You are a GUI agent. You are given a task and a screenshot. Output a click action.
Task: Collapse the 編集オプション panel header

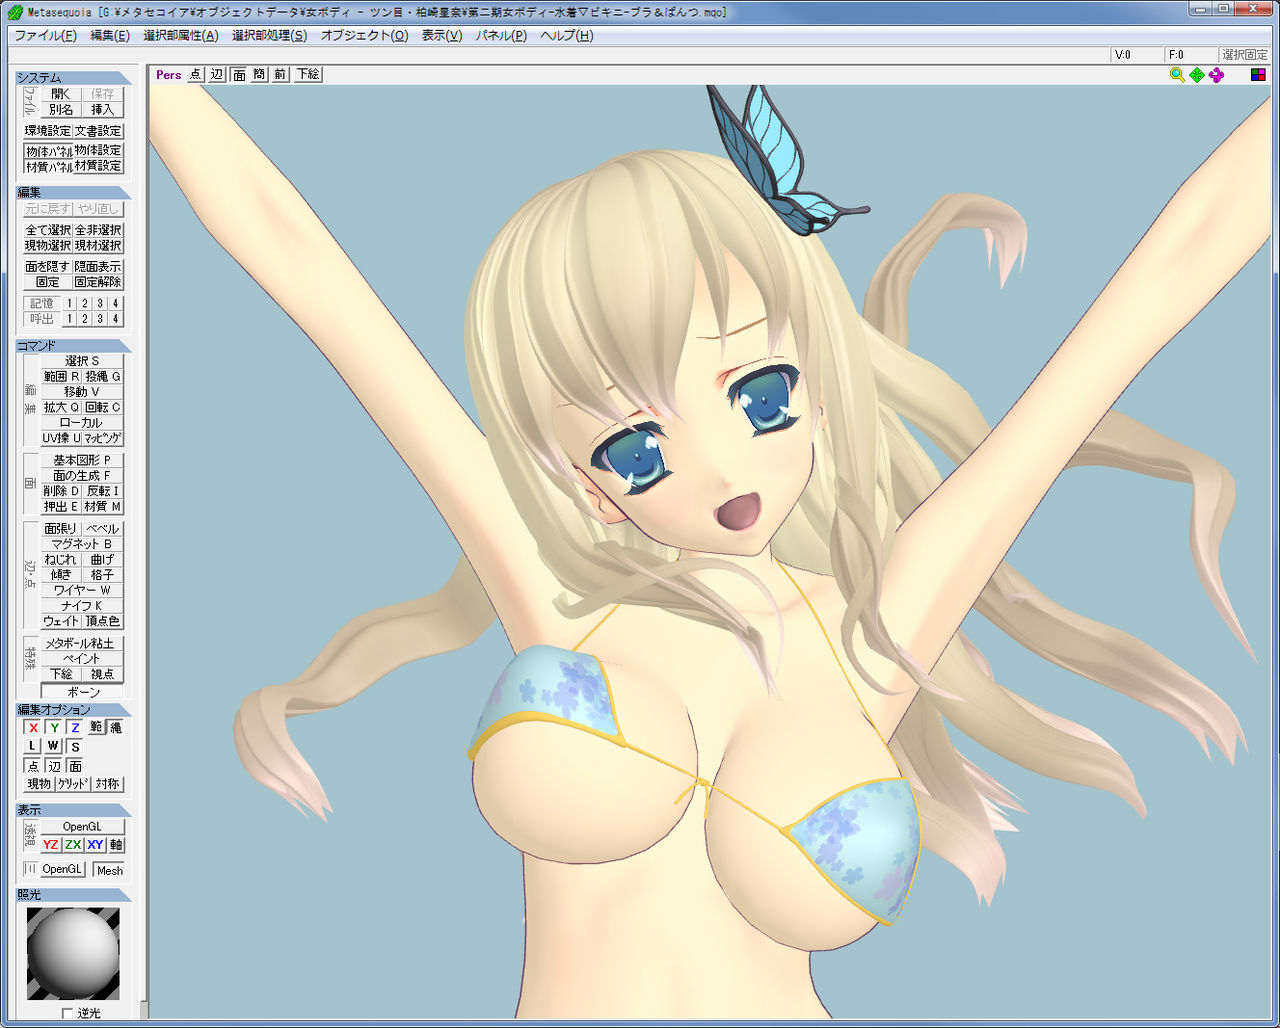[x=73, y=710]
